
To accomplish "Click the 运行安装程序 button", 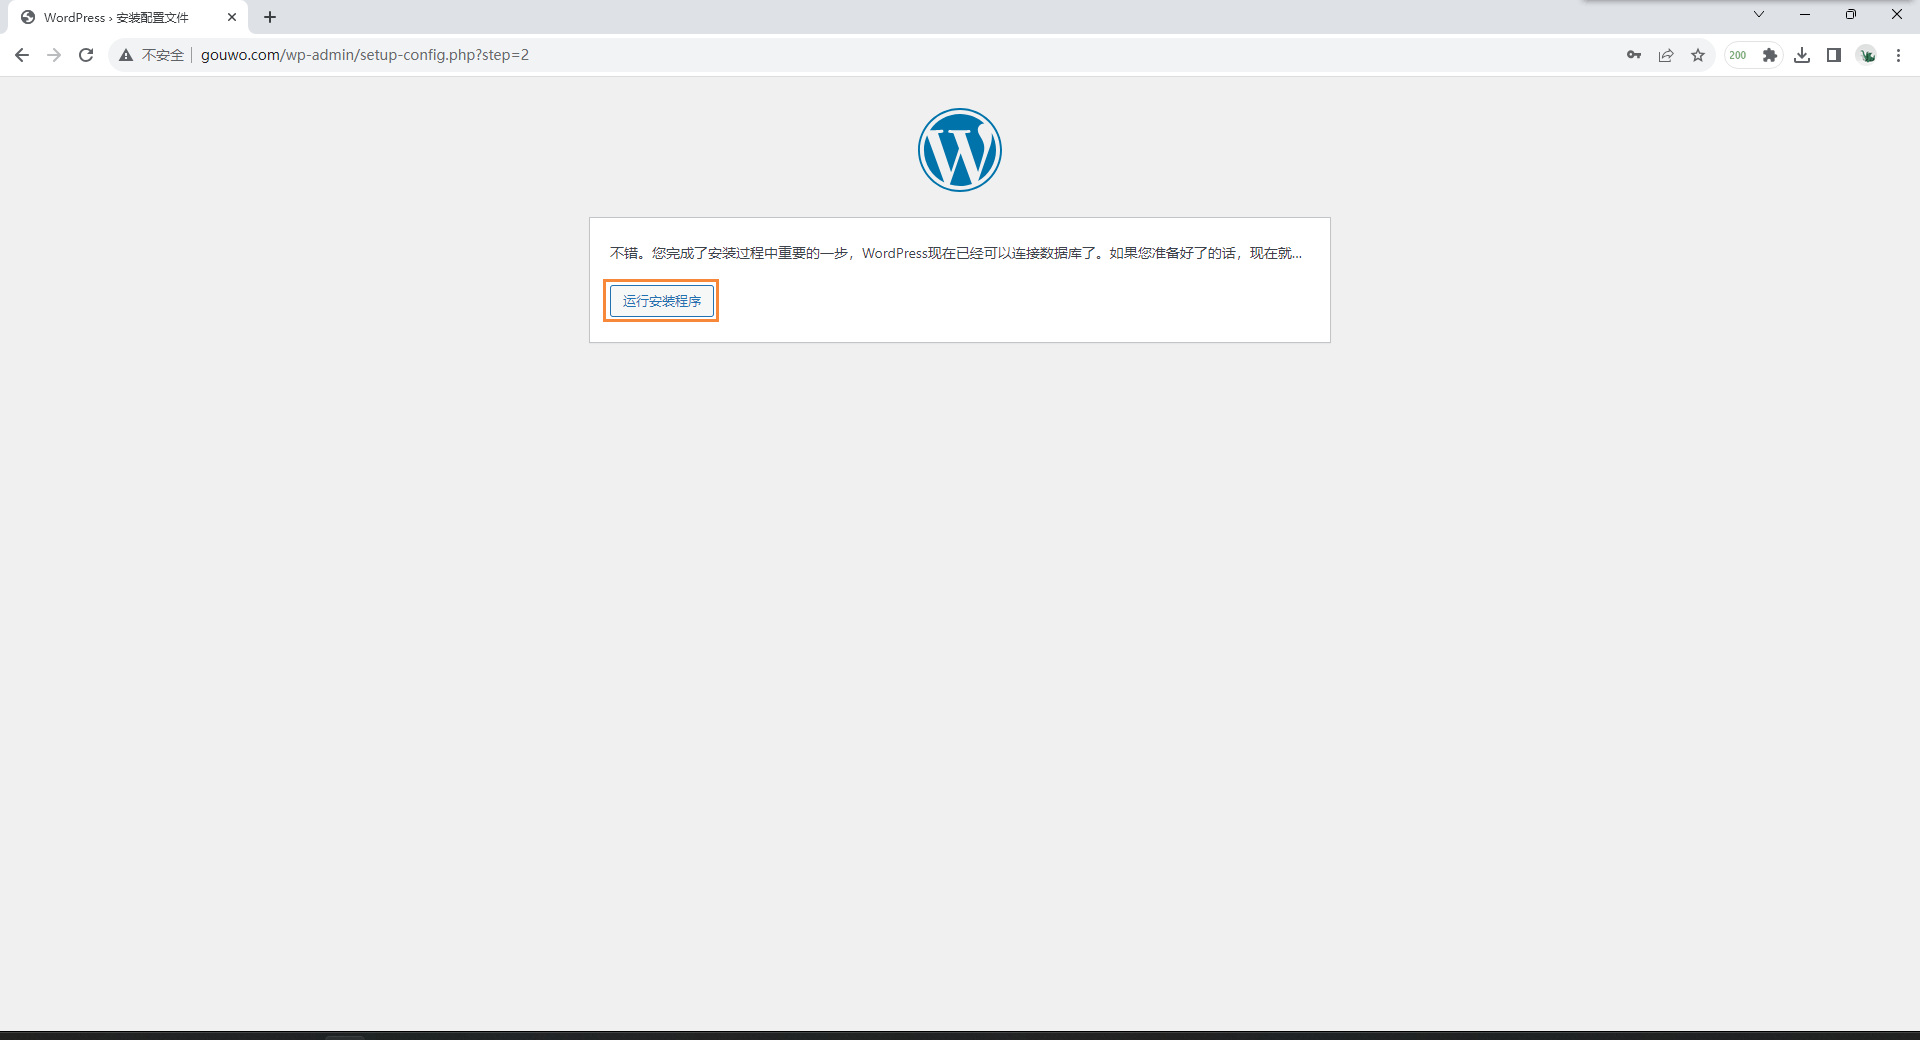I will 661,300.
